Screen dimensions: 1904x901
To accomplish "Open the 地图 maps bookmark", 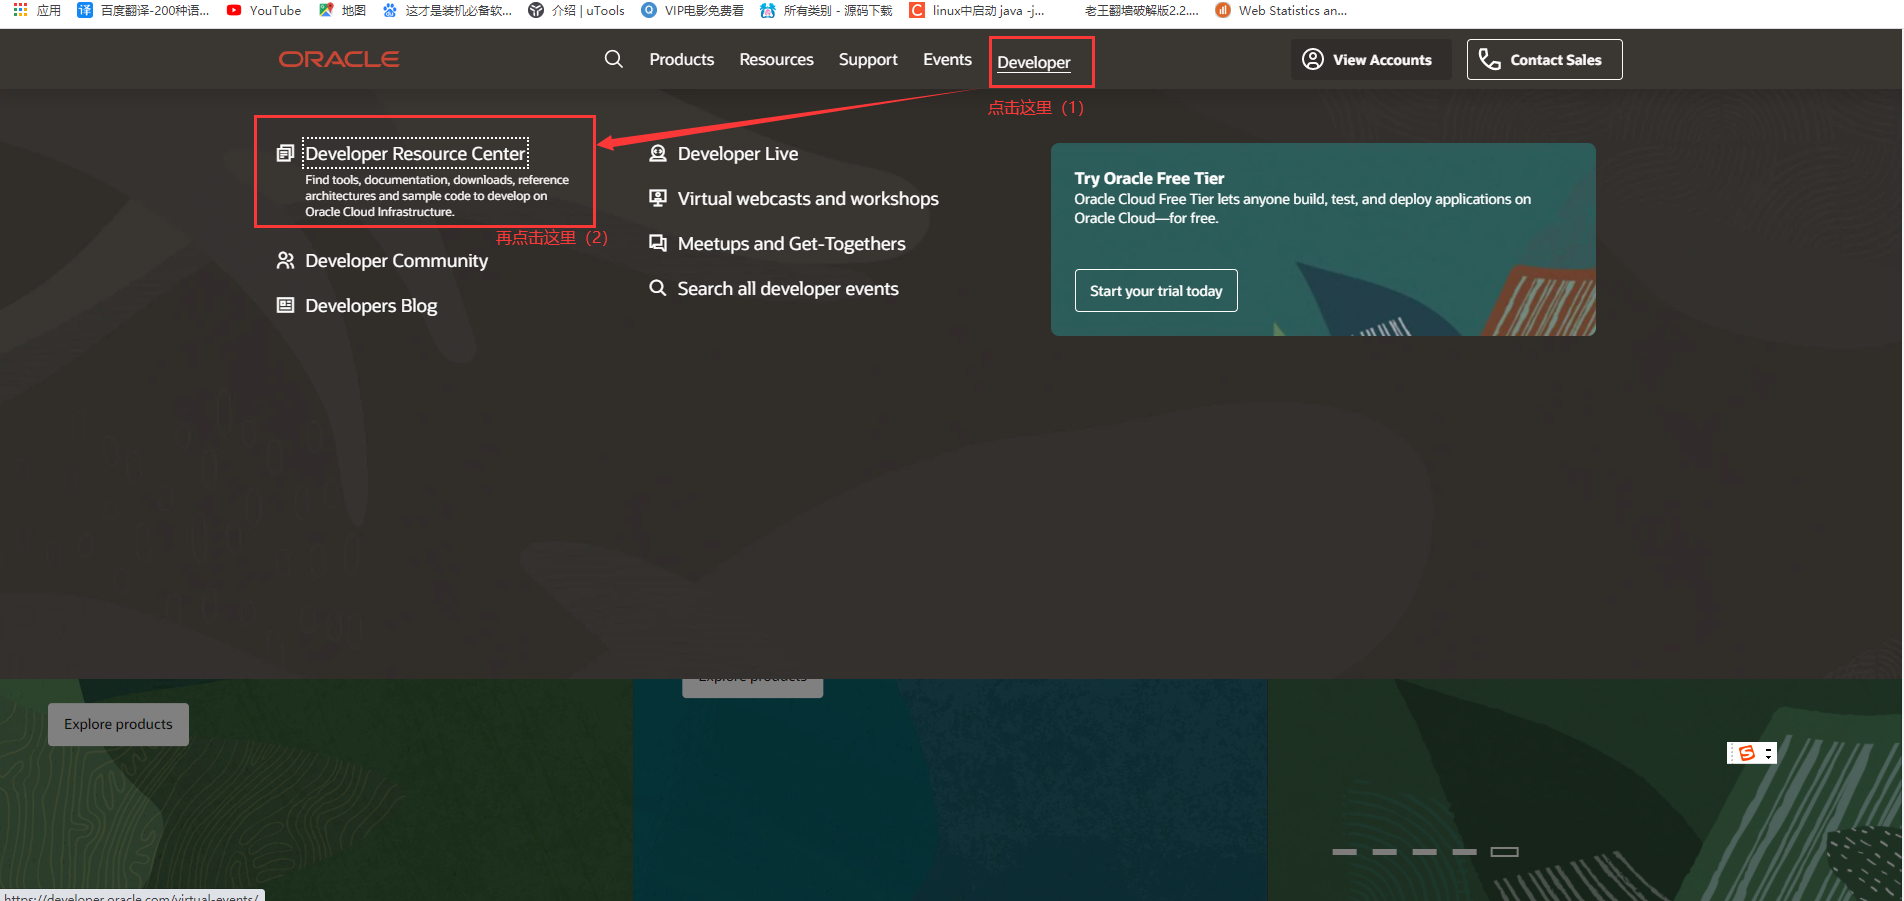I will [x=342, y=10].
